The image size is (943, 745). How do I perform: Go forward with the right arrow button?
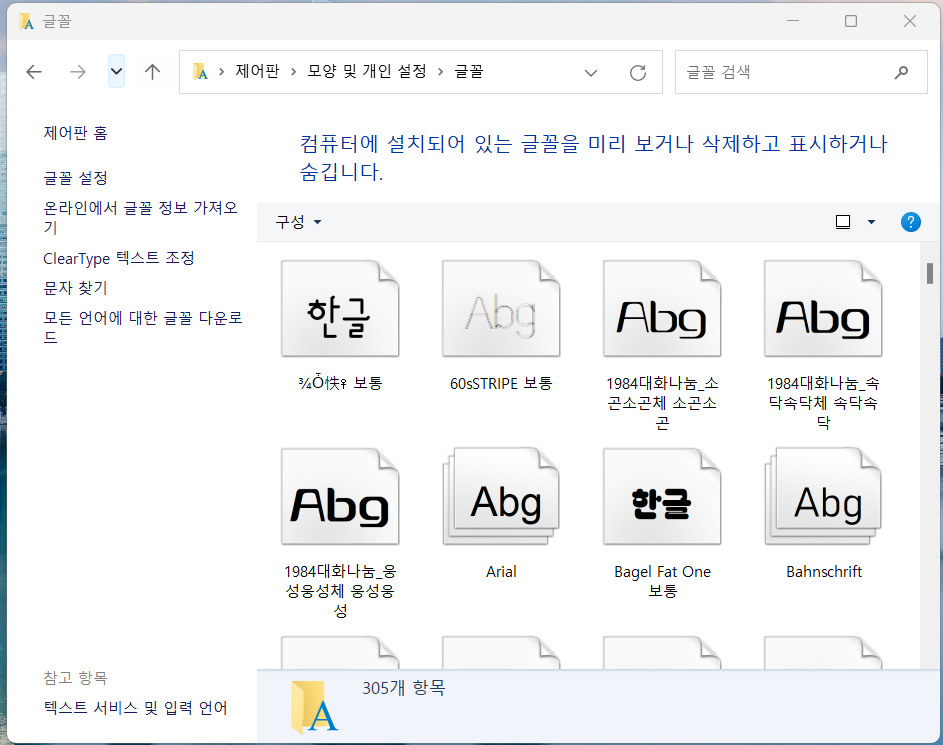[x=78, y=72]
